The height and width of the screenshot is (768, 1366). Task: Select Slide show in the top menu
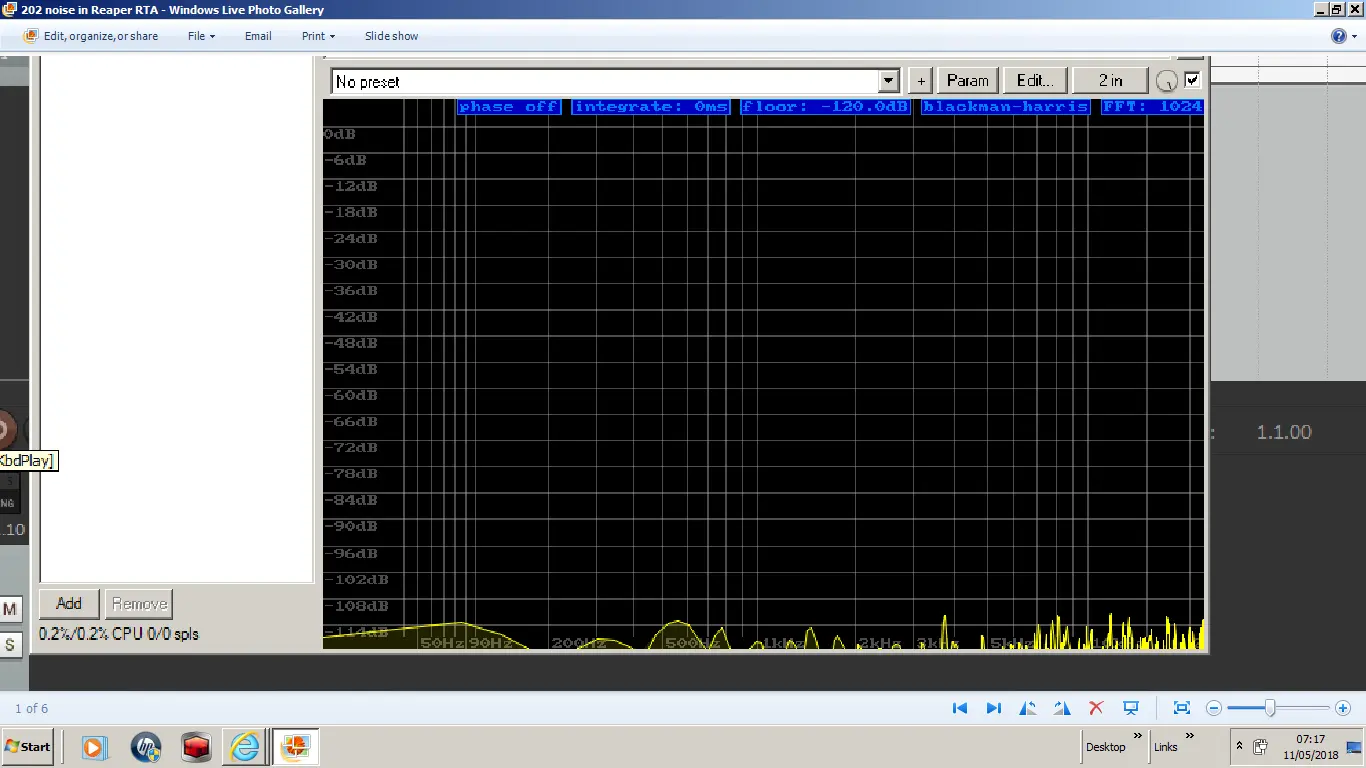pos(391,36)
